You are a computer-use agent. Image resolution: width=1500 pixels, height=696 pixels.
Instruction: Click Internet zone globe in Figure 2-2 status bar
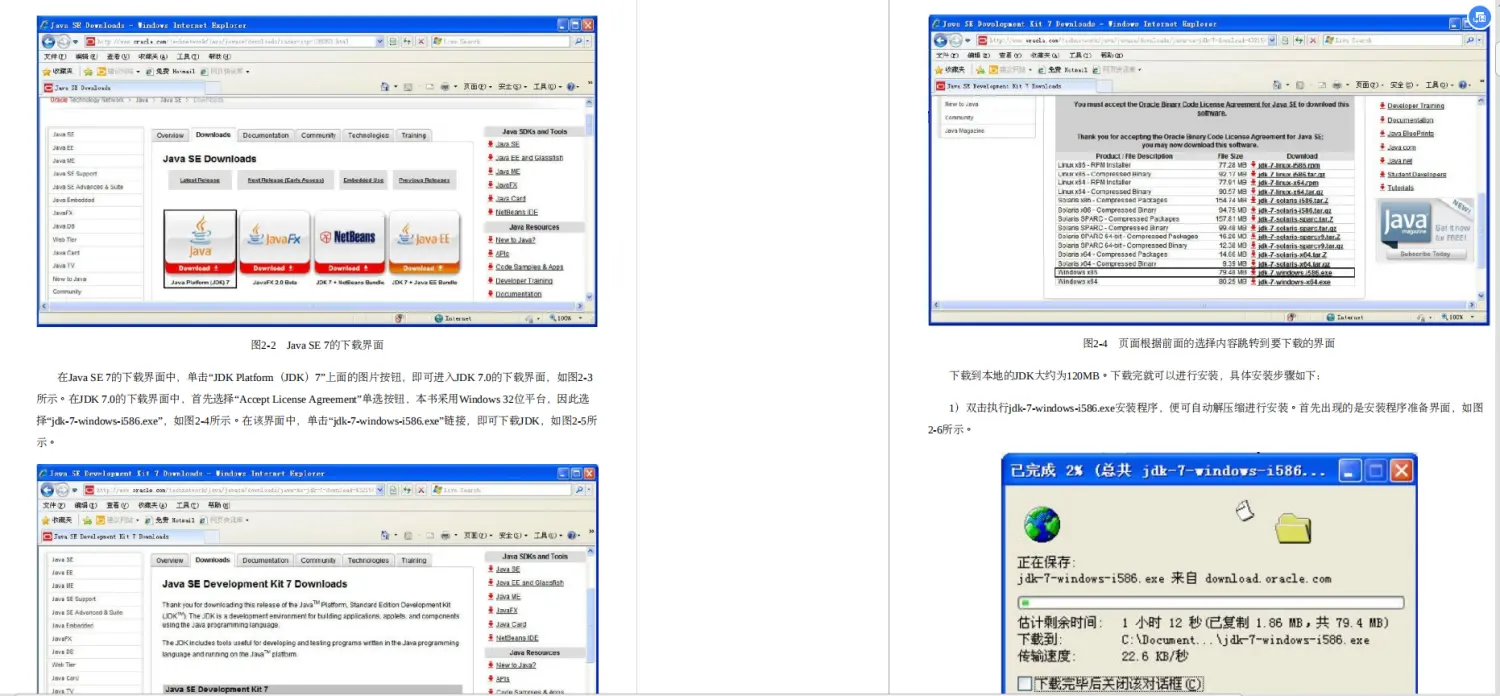439,318
